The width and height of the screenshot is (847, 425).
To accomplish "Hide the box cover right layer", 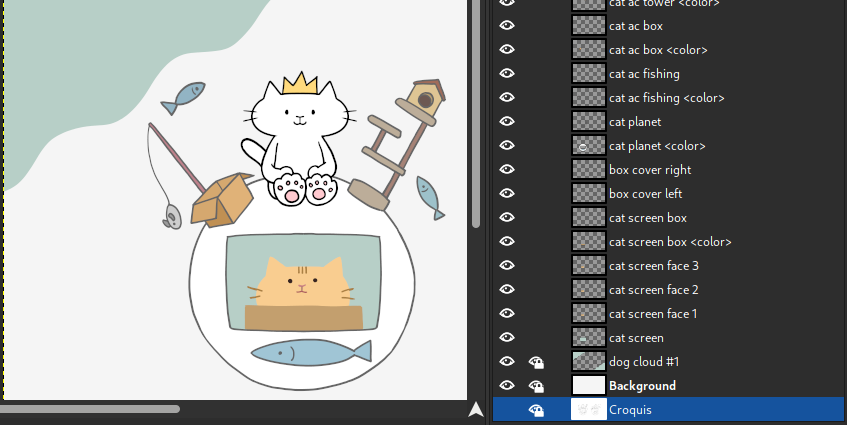I will pos(507,170).
